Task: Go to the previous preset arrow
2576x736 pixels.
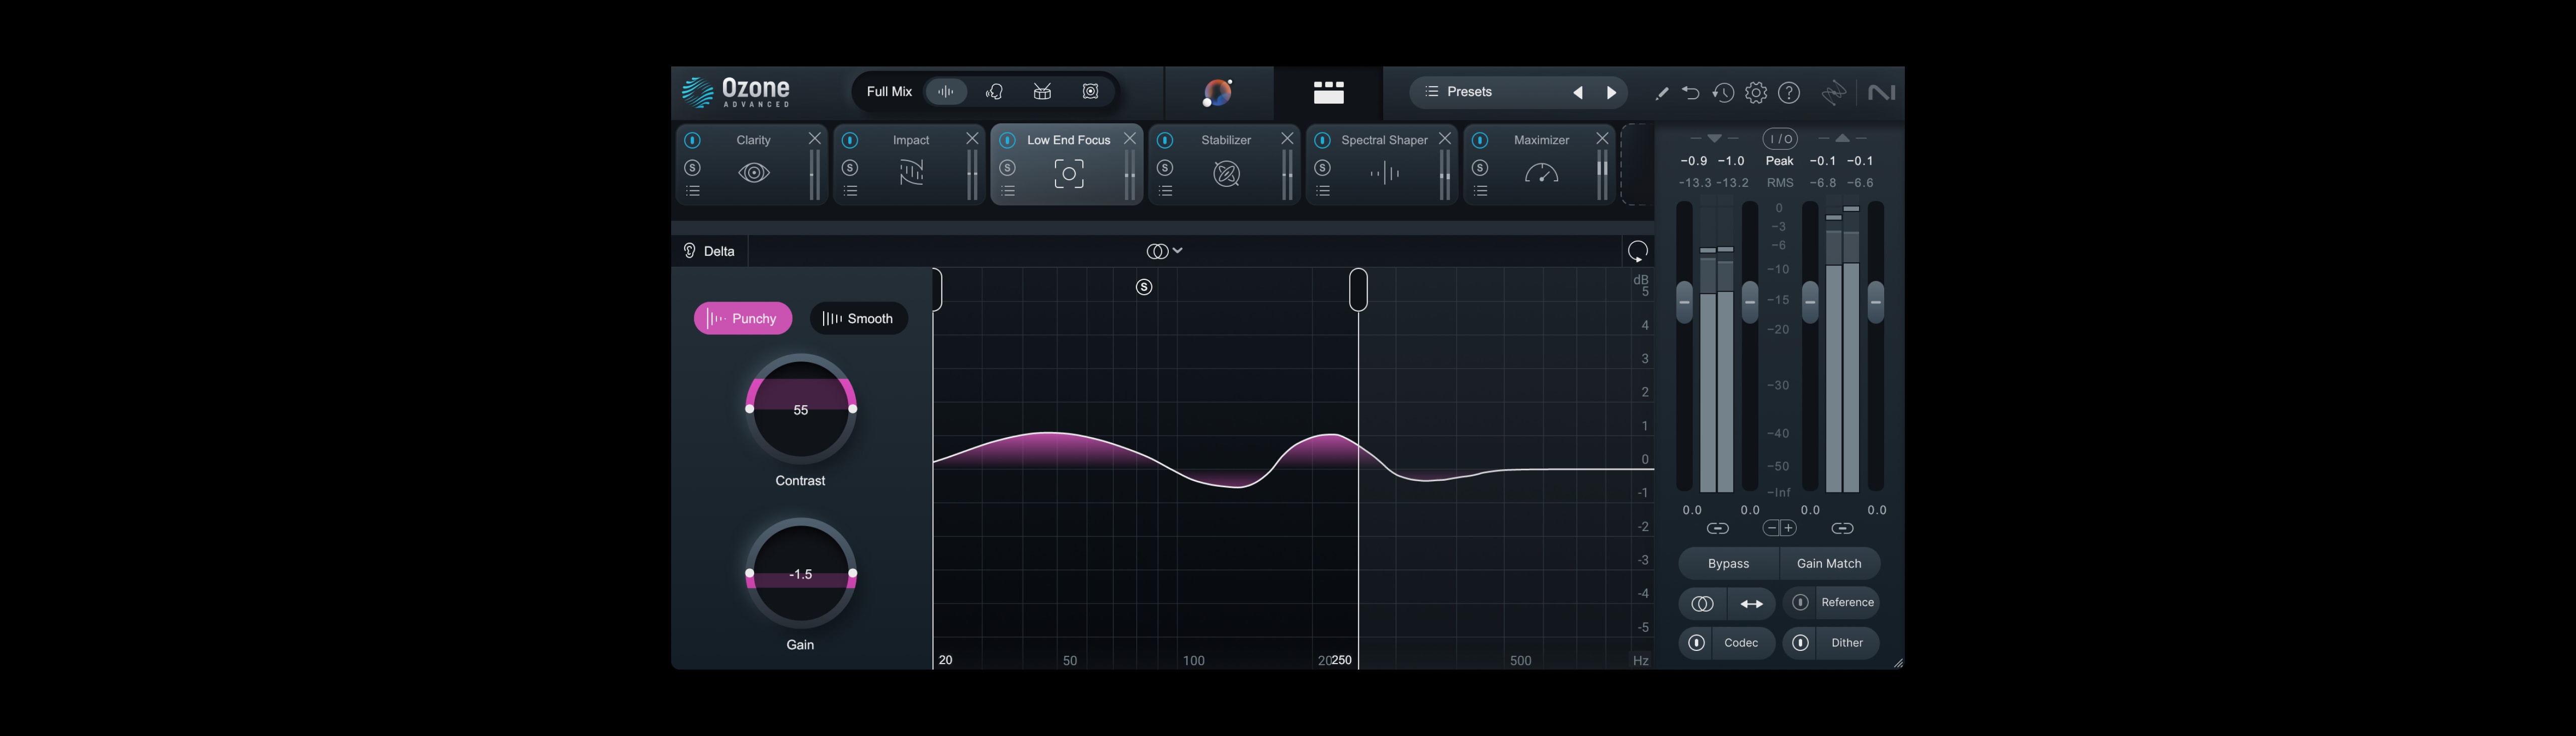Action: point(1578,93)
